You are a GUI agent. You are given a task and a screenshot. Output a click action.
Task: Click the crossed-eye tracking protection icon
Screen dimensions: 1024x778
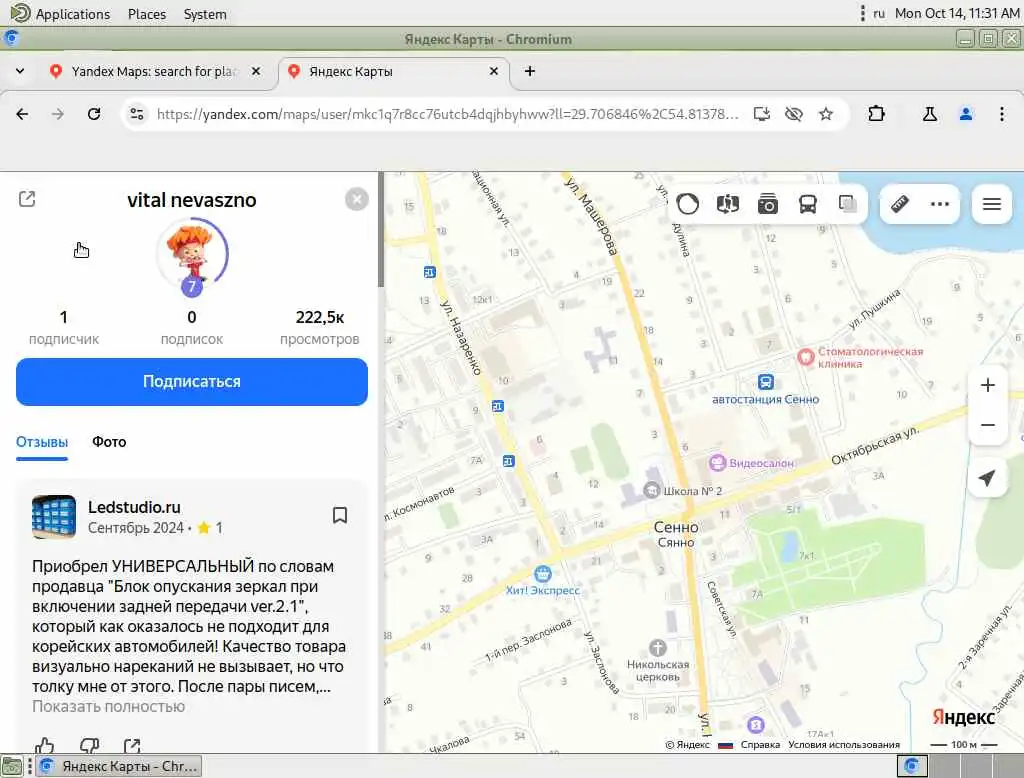click(x=793, y=114)
